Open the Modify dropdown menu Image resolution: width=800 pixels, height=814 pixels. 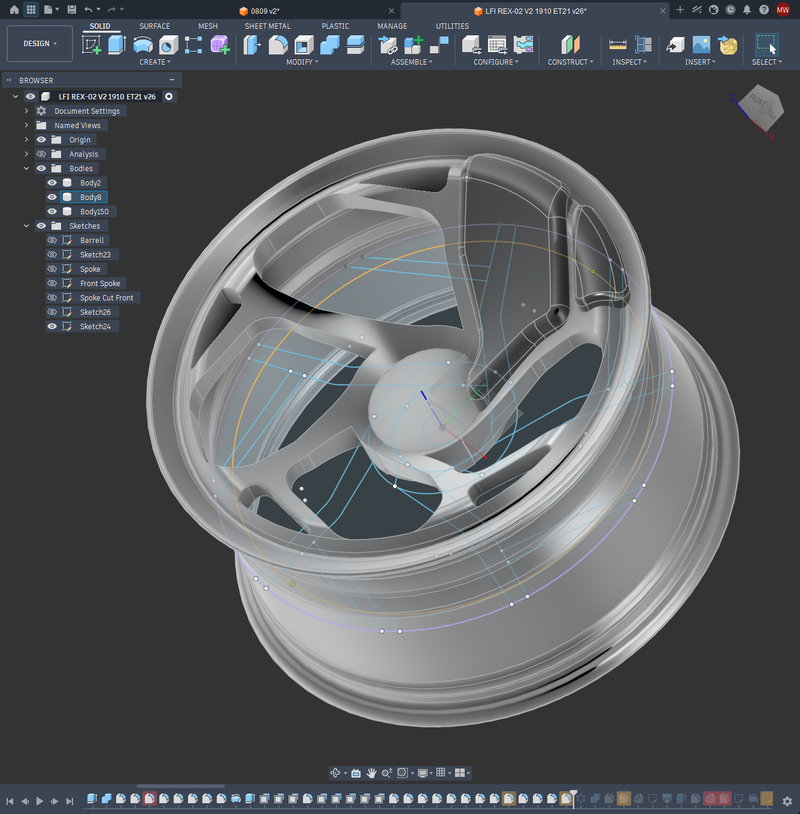pyautogui.click(x=302, y=62)
